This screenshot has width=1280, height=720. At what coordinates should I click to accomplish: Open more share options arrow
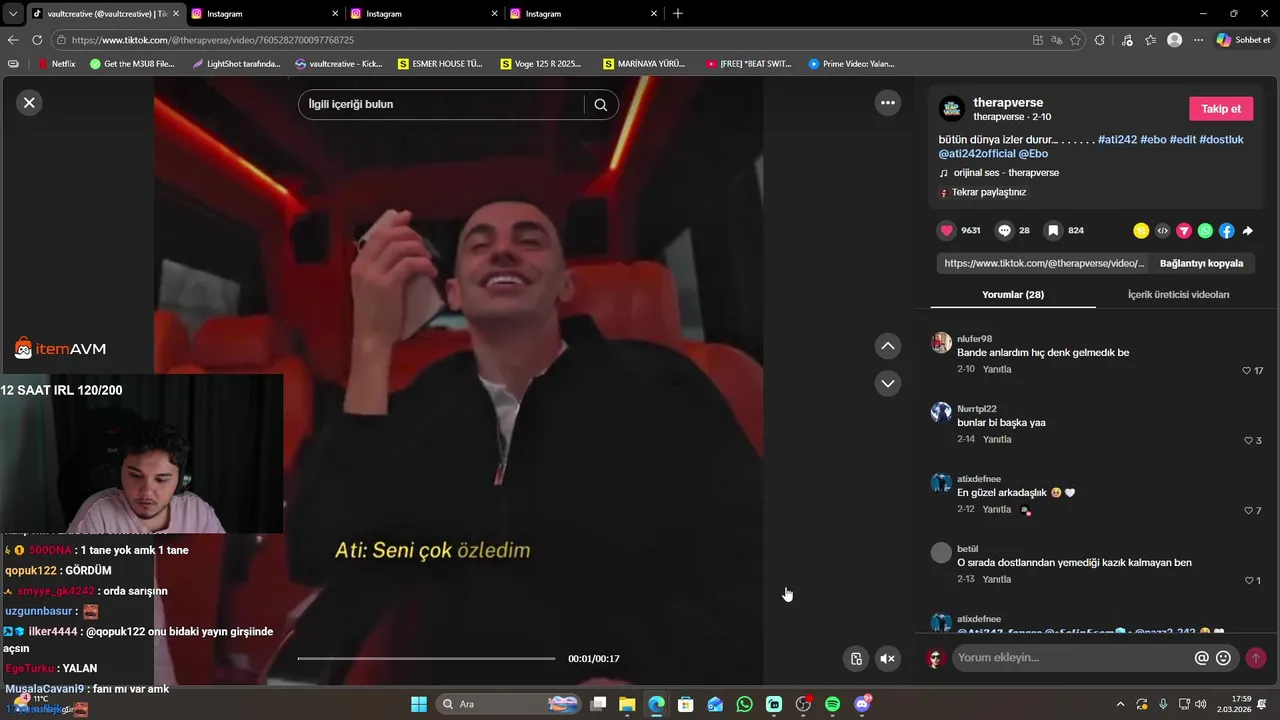(x=1247, y=231)
